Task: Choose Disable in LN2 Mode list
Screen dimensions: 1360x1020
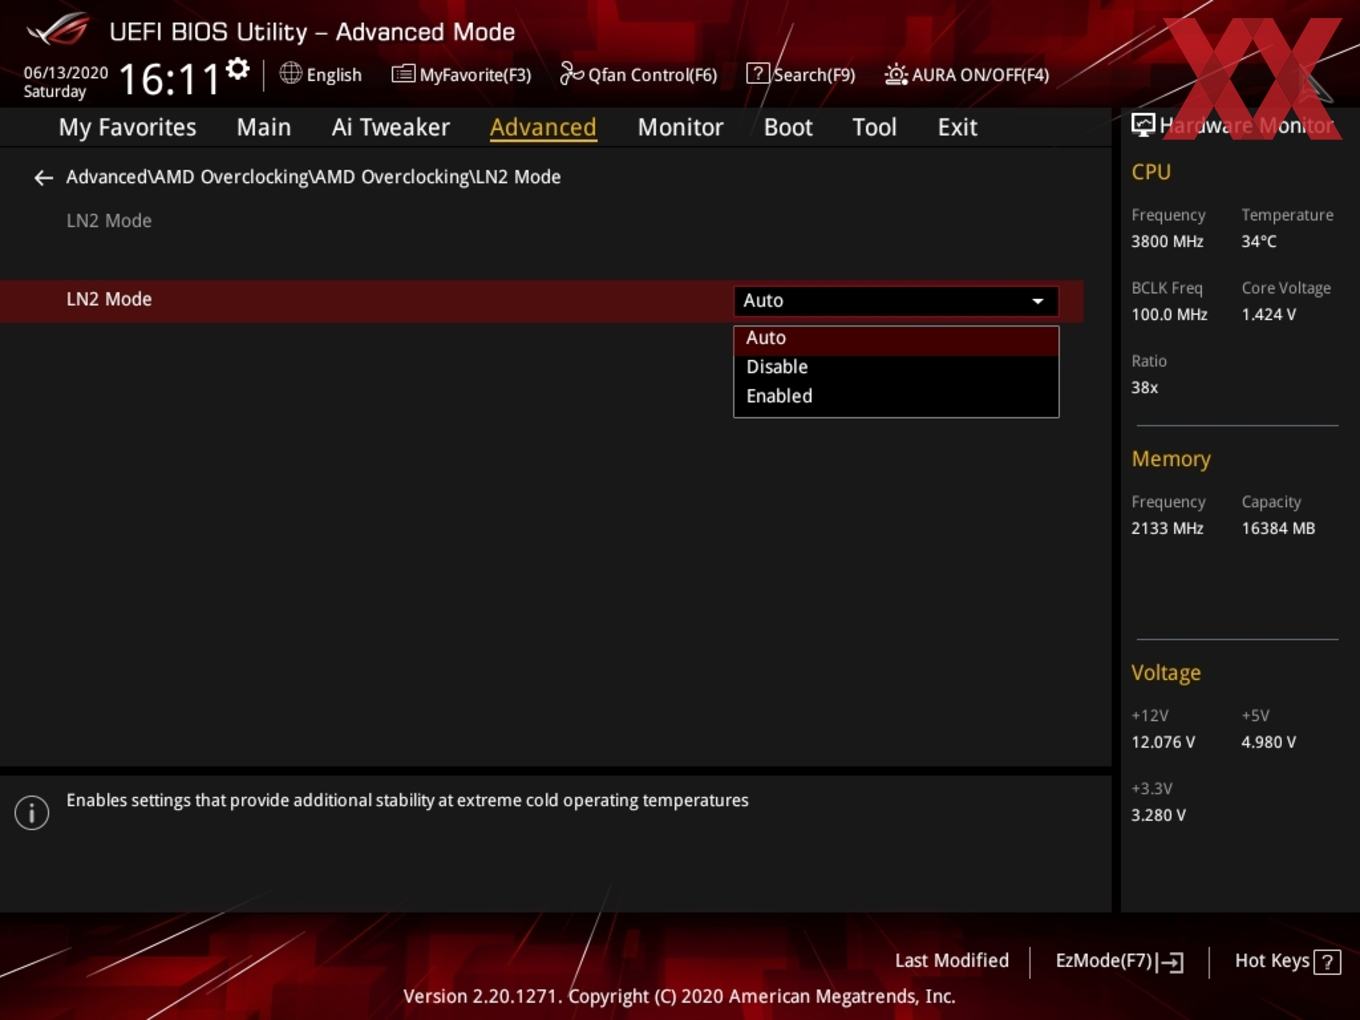Action: (896, 367)
